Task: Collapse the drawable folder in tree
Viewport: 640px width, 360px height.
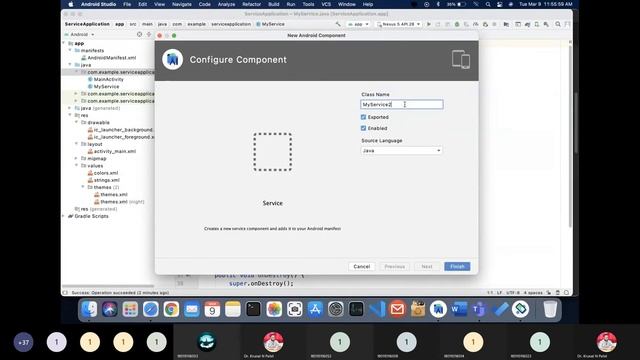Action: (76, 122)
